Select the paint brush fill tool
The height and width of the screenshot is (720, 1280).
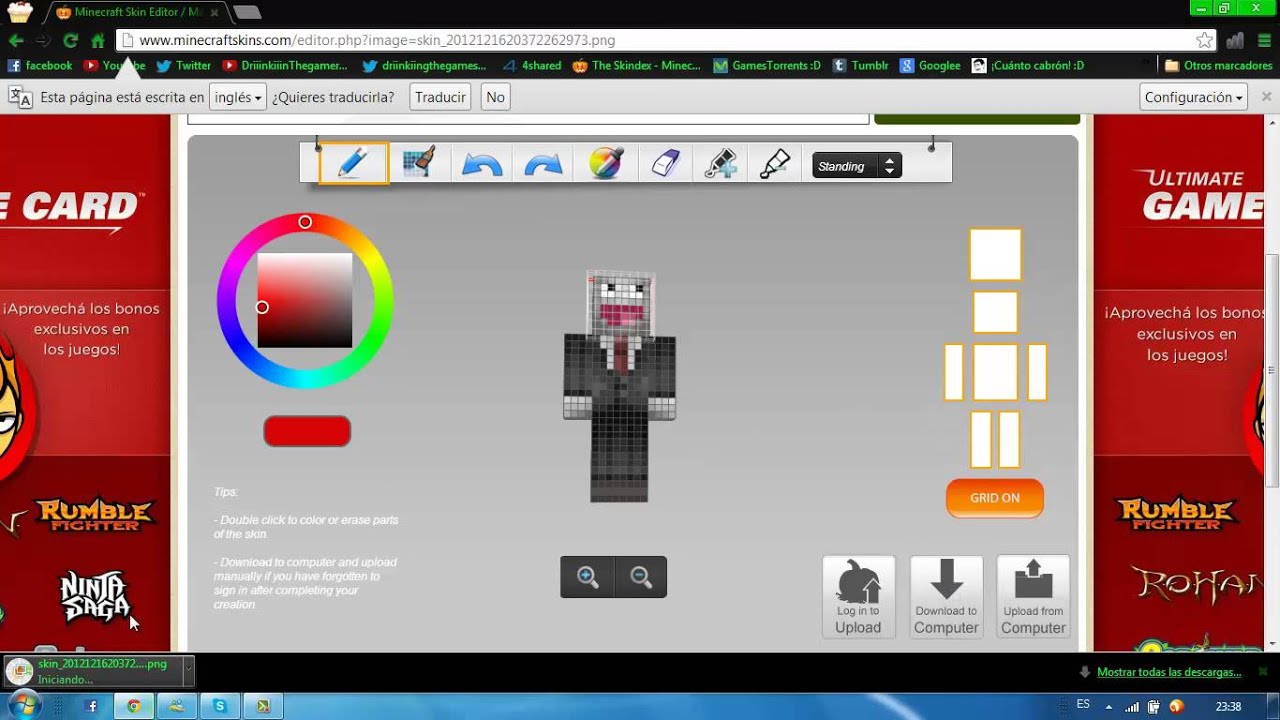(x=418, y=163)
